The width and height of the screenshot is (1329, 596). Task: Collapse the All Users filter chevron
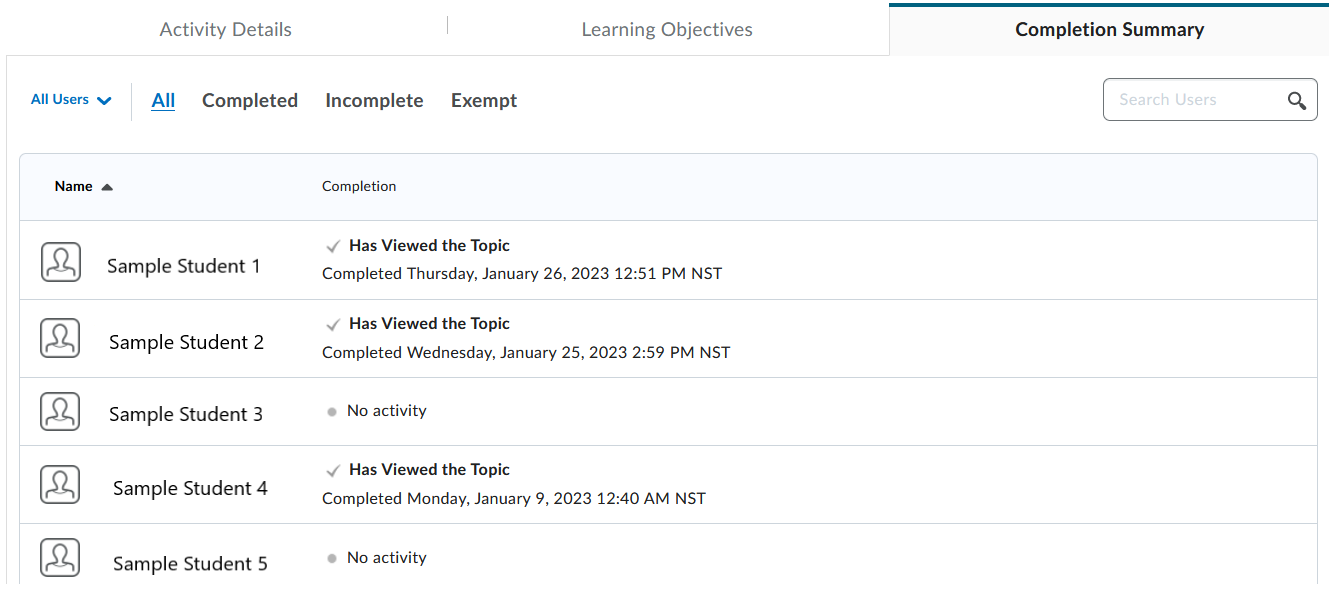pyautogui.click(x=105, y=100)
